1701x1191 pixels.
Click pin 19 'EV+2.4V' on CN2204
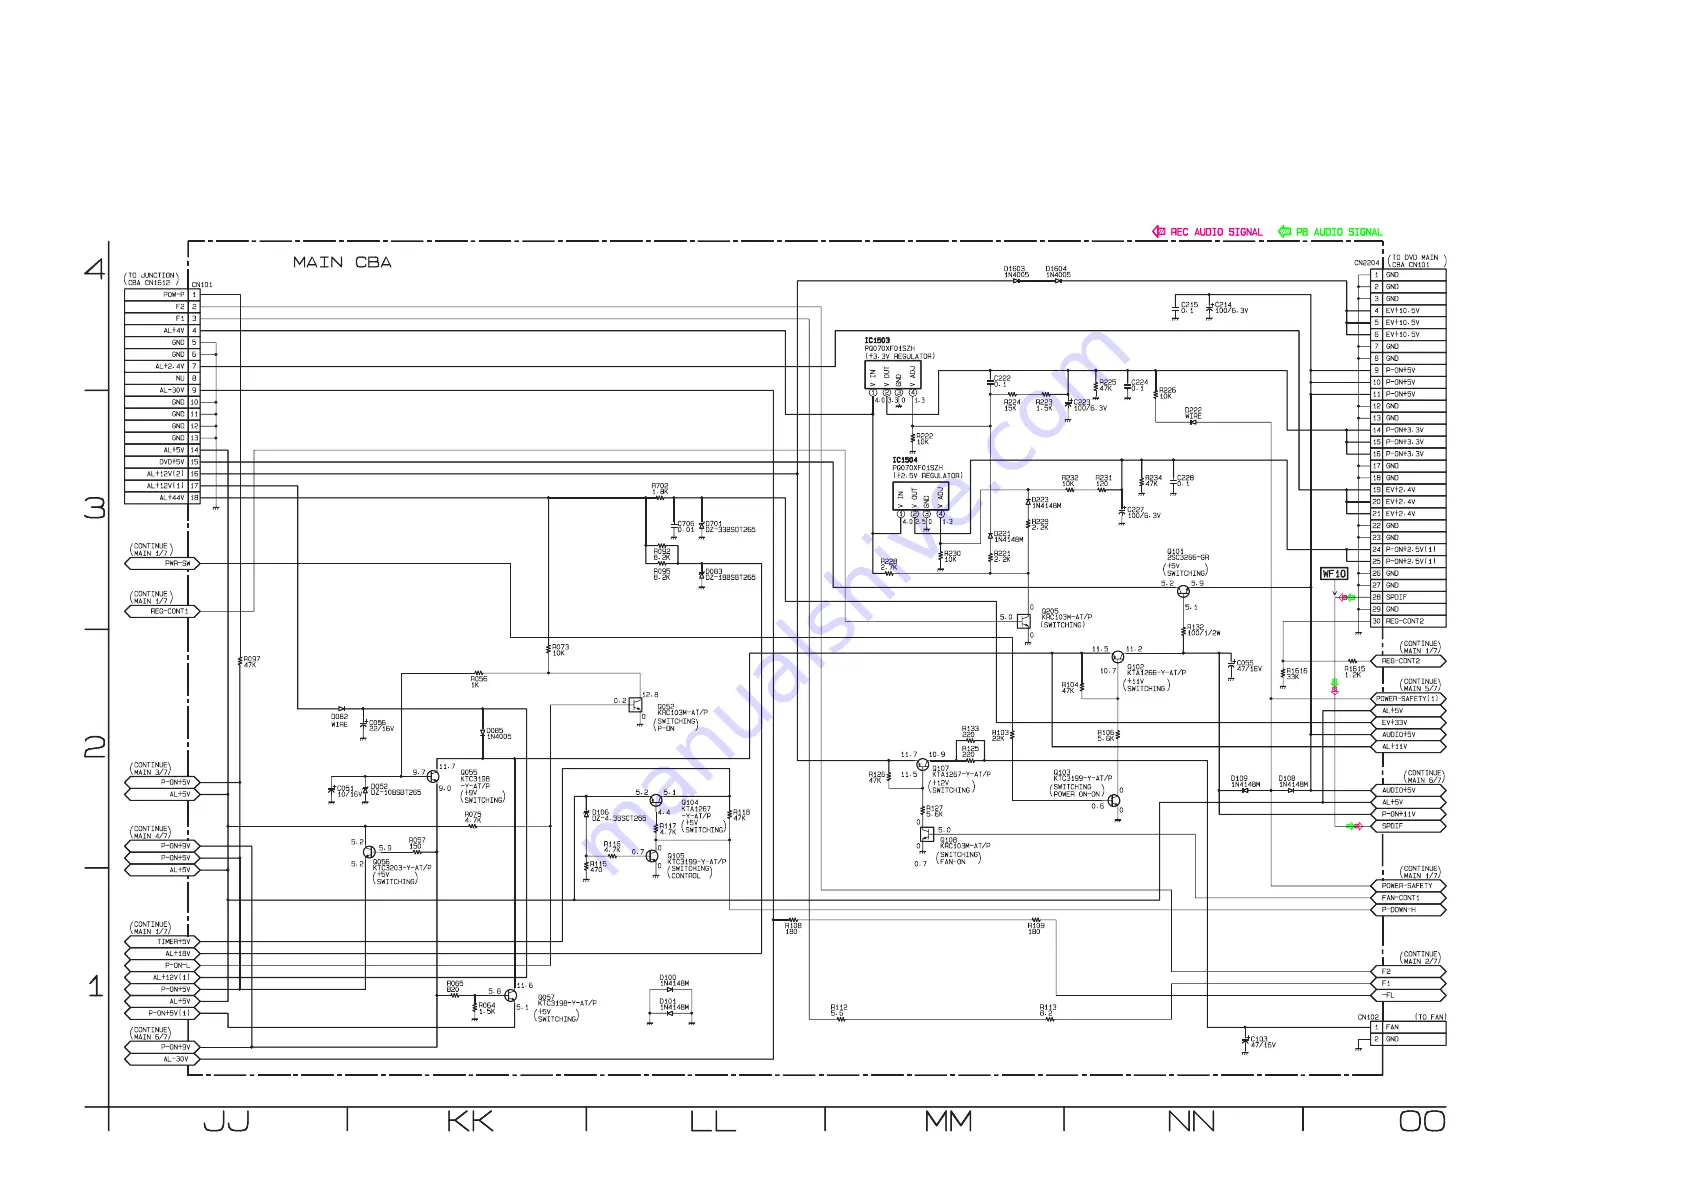click(1408, 490)
